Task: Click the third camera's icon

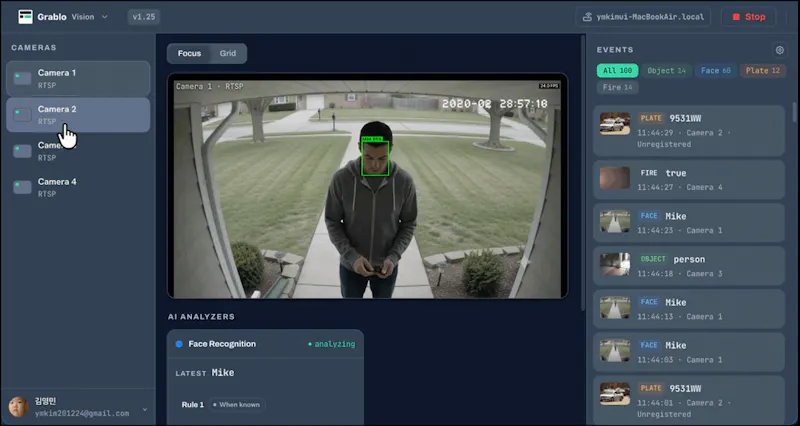Action: pos(22,151)
